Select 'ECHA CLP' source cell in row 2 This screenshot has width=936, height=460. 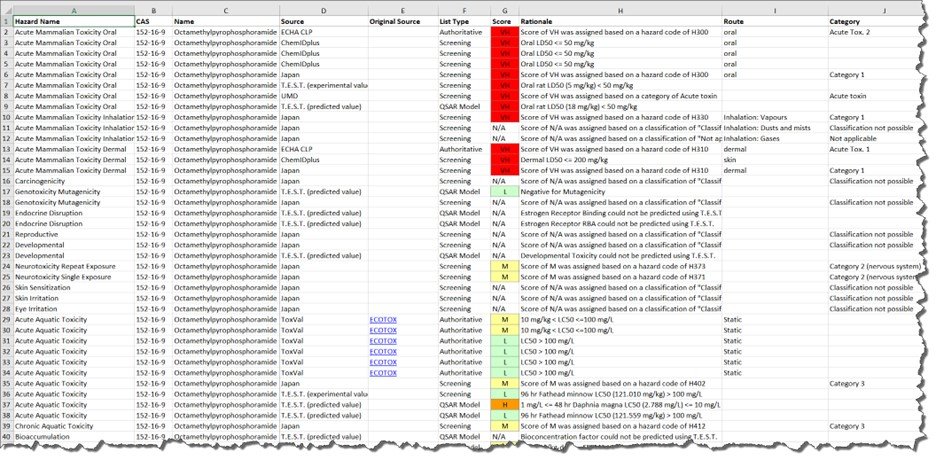click(x=324, y=32)
